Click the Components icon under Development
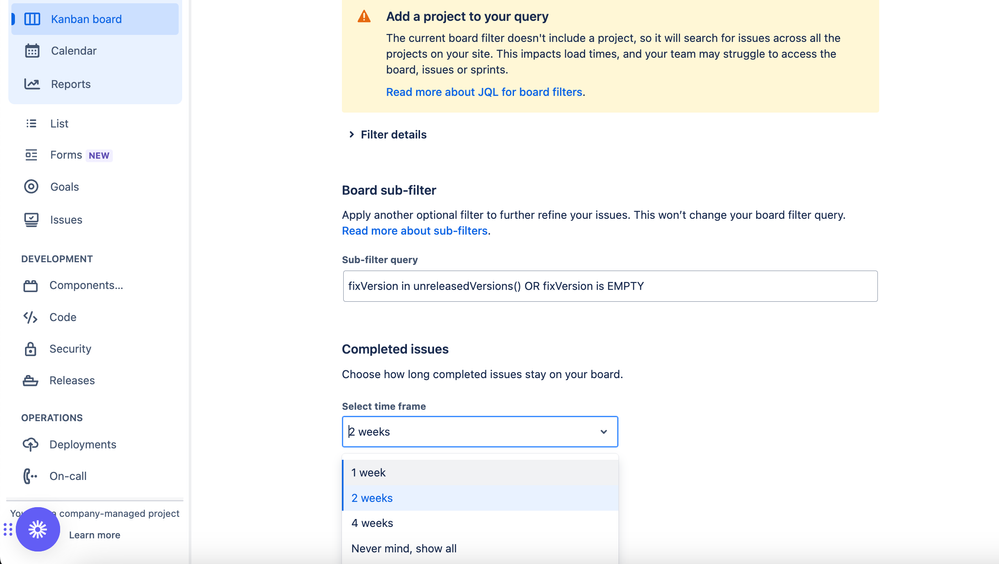This screenshot has height=564, width=999. [x=31, y=286]
